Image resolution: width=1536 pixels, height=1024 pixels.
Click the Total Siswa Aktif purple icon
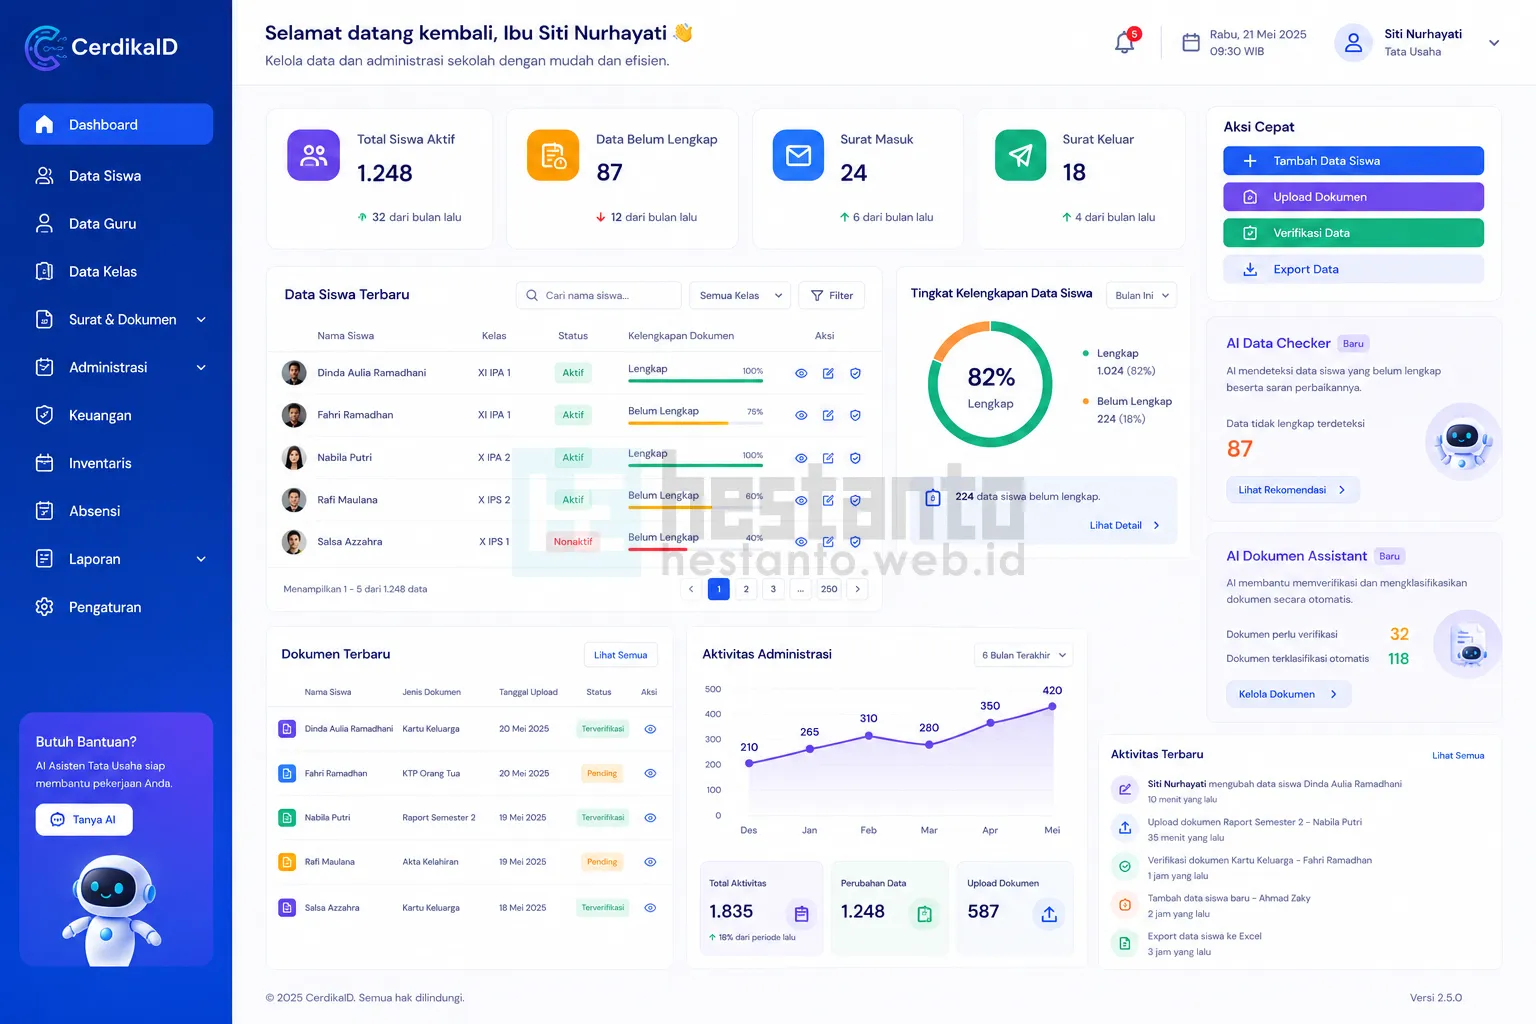(x=314, y=155)
